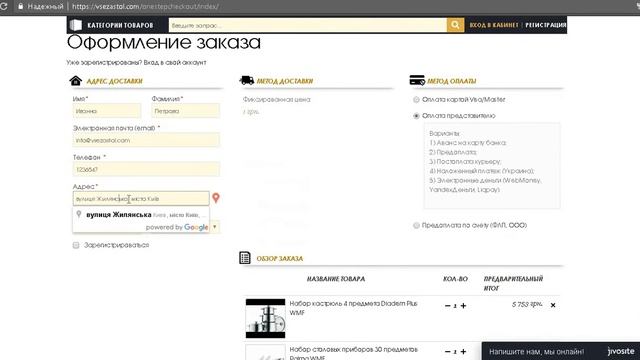
Task: Open the Регистрация link
Action: click(x=546, y=25)
